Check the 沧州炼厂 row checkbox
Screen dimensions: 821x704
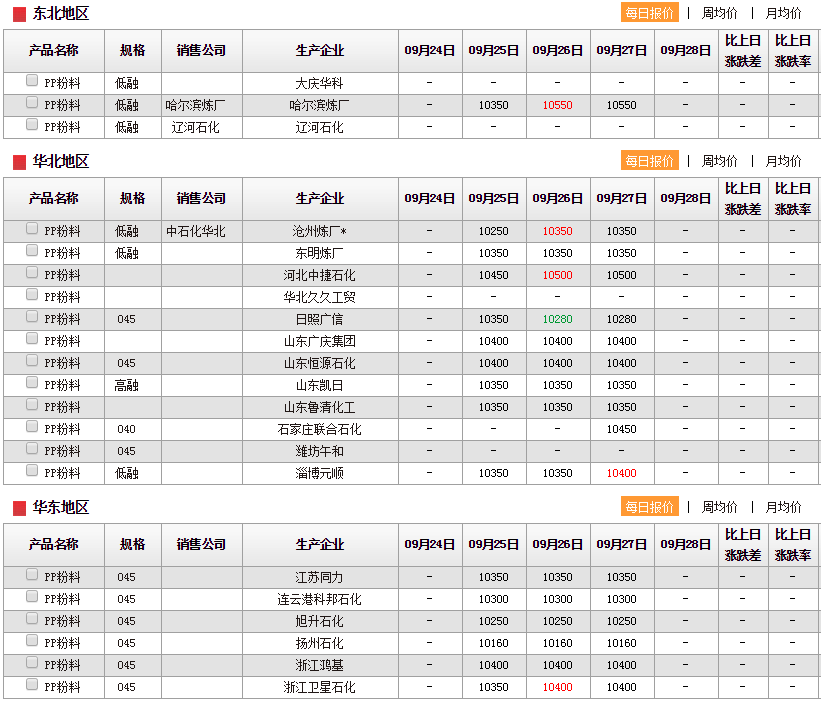click(x=32, y=228)
